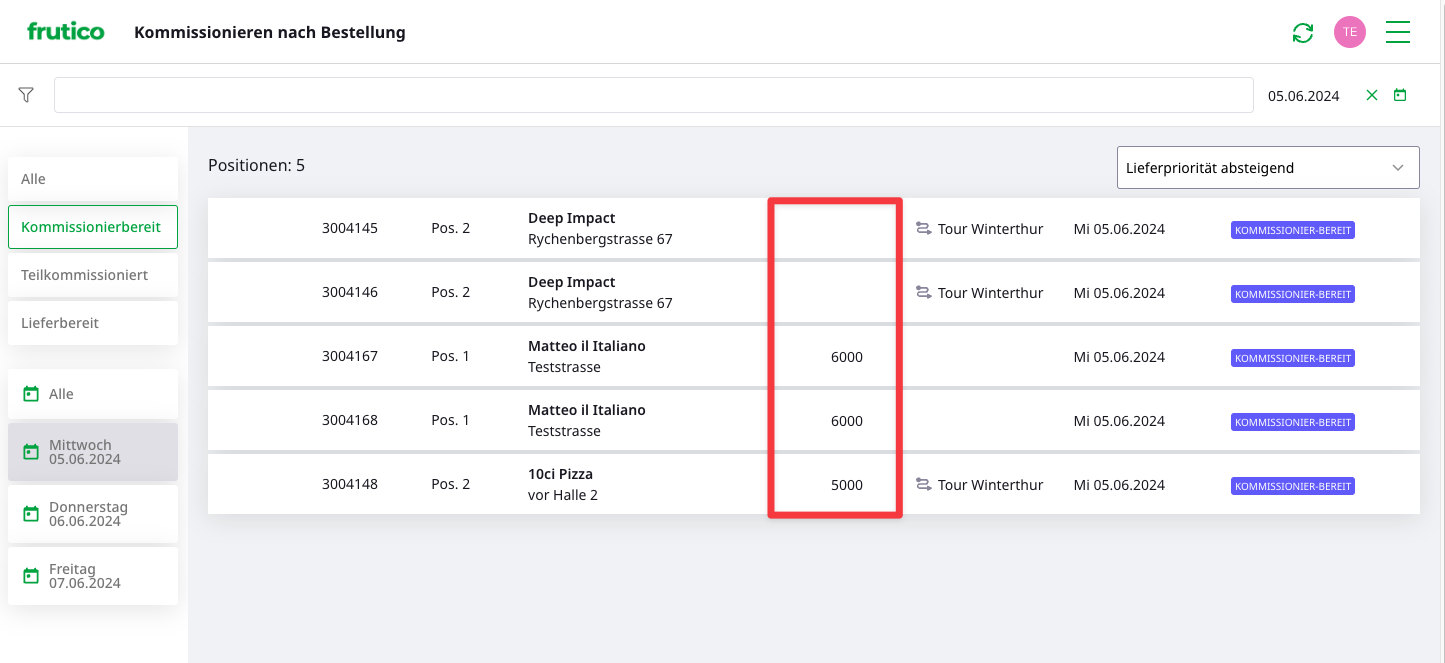Click the frutico logo
Image resolution: width=1445 pixels, height=663 pixels.
click(65, 32)
